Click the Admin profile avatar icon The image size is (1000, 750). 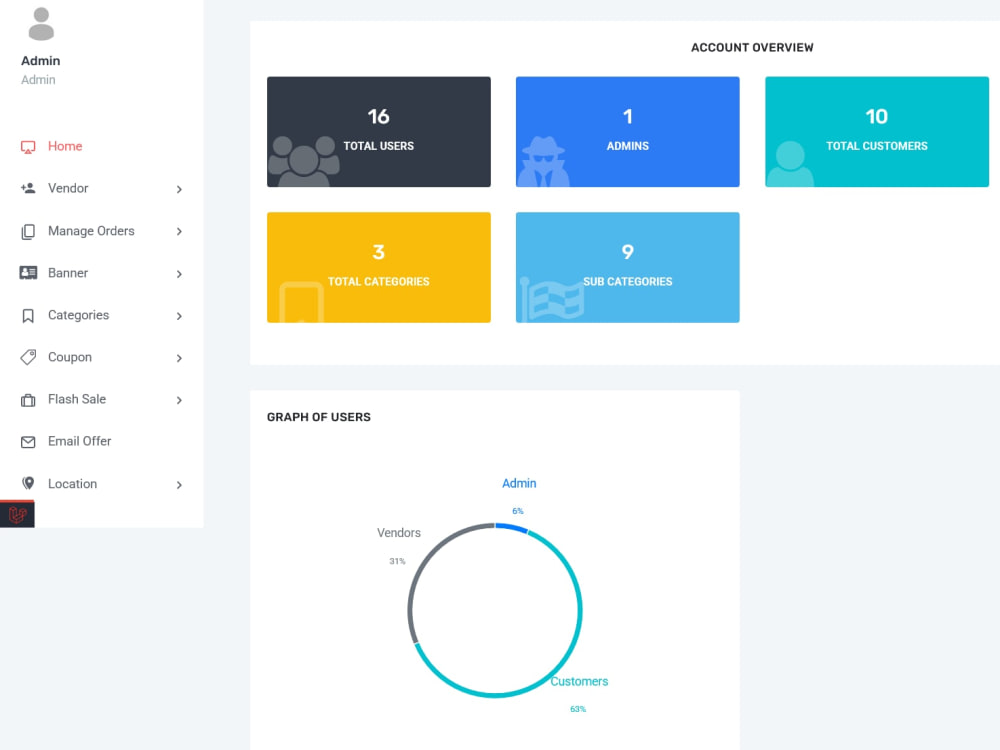[41, 24]
